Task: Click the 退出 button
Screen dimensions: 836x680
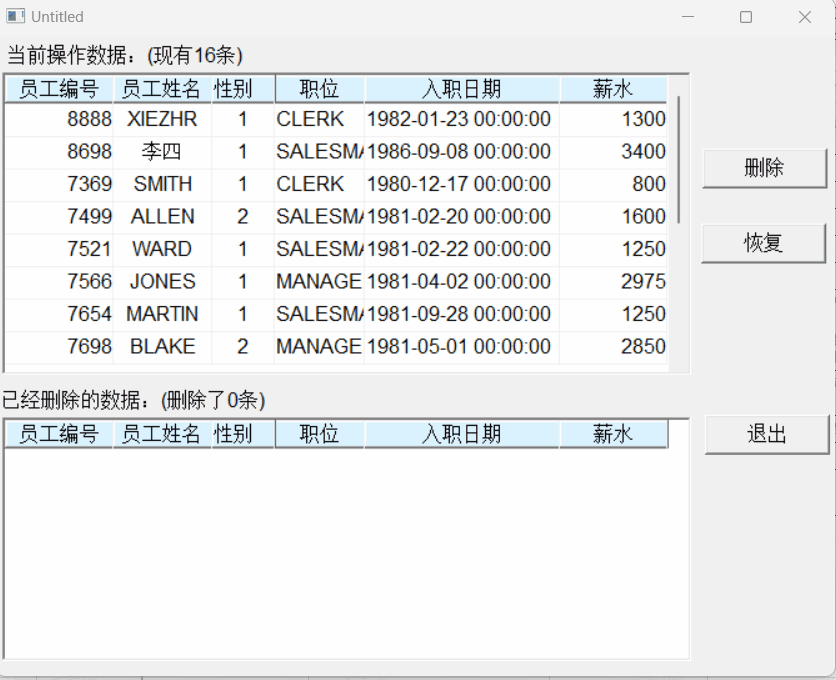Action: click(767, 434)
